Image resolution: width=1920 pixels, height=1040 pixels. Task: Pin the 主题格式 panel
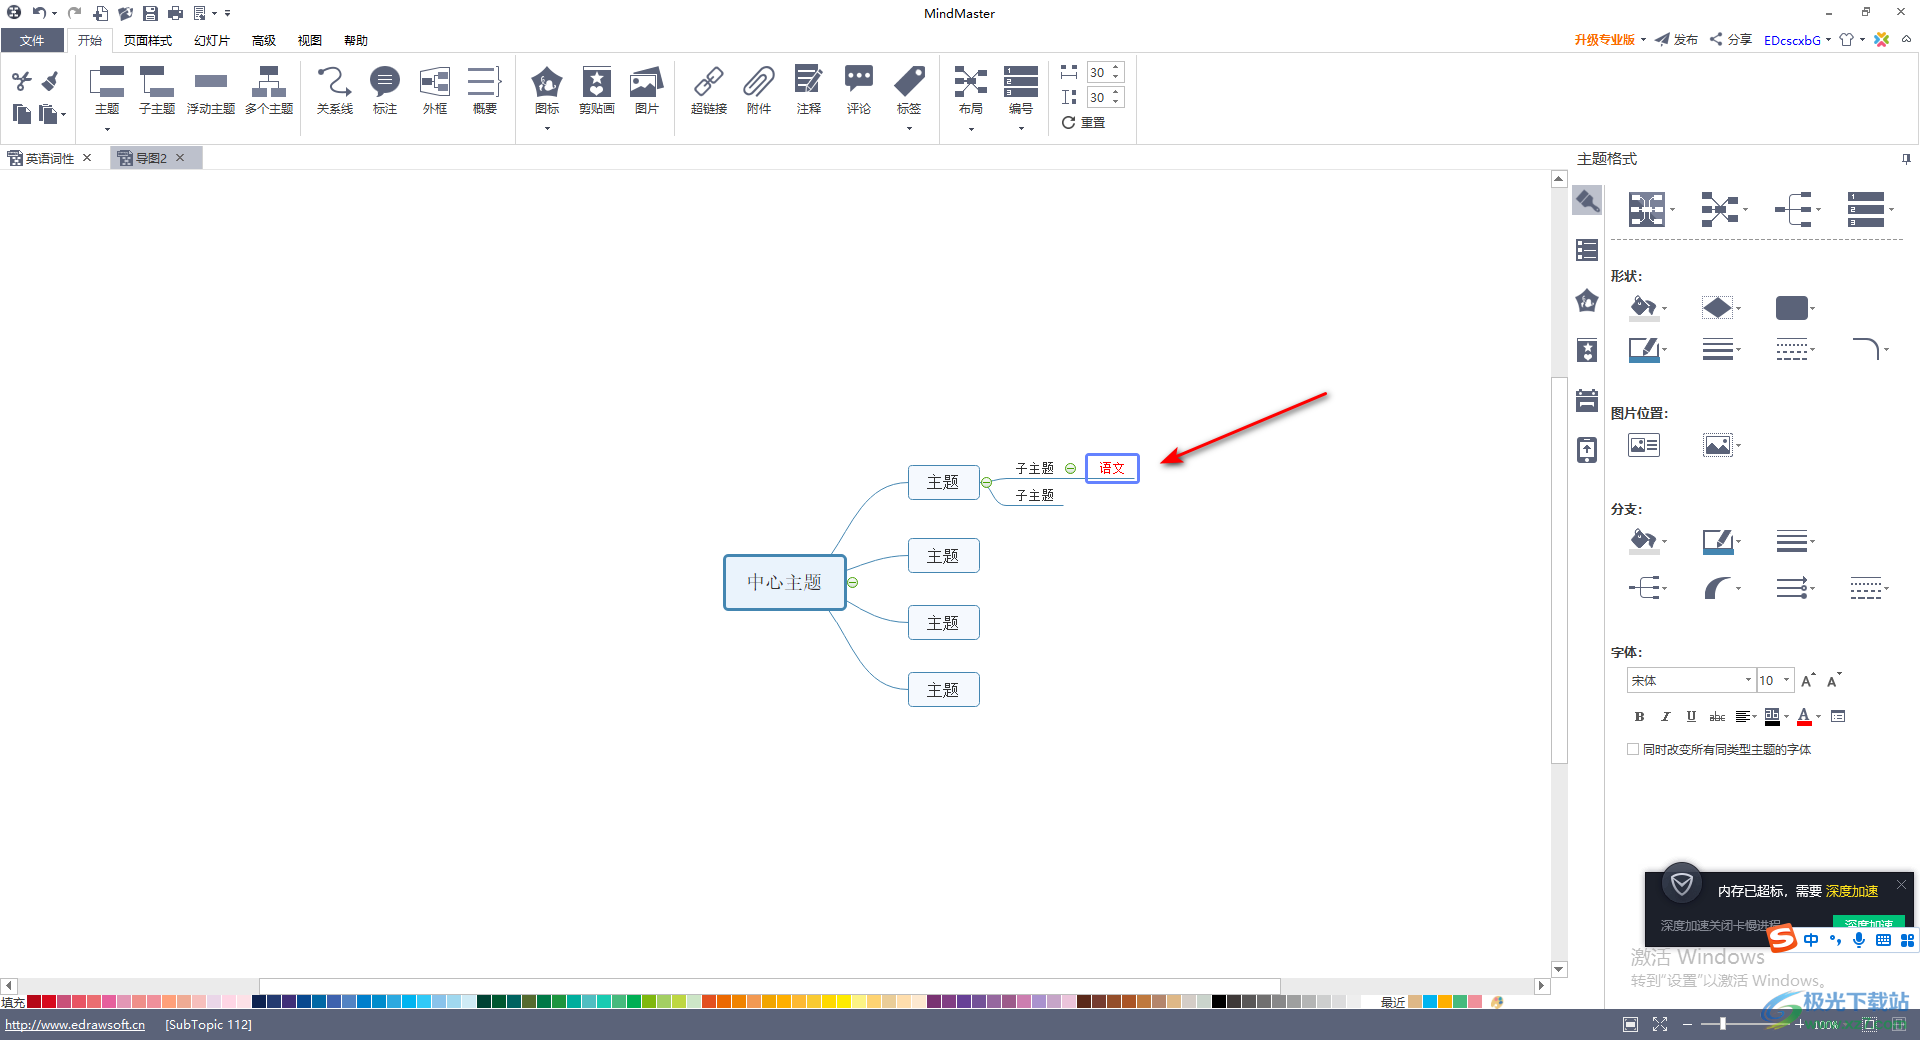click(1906, 159)
